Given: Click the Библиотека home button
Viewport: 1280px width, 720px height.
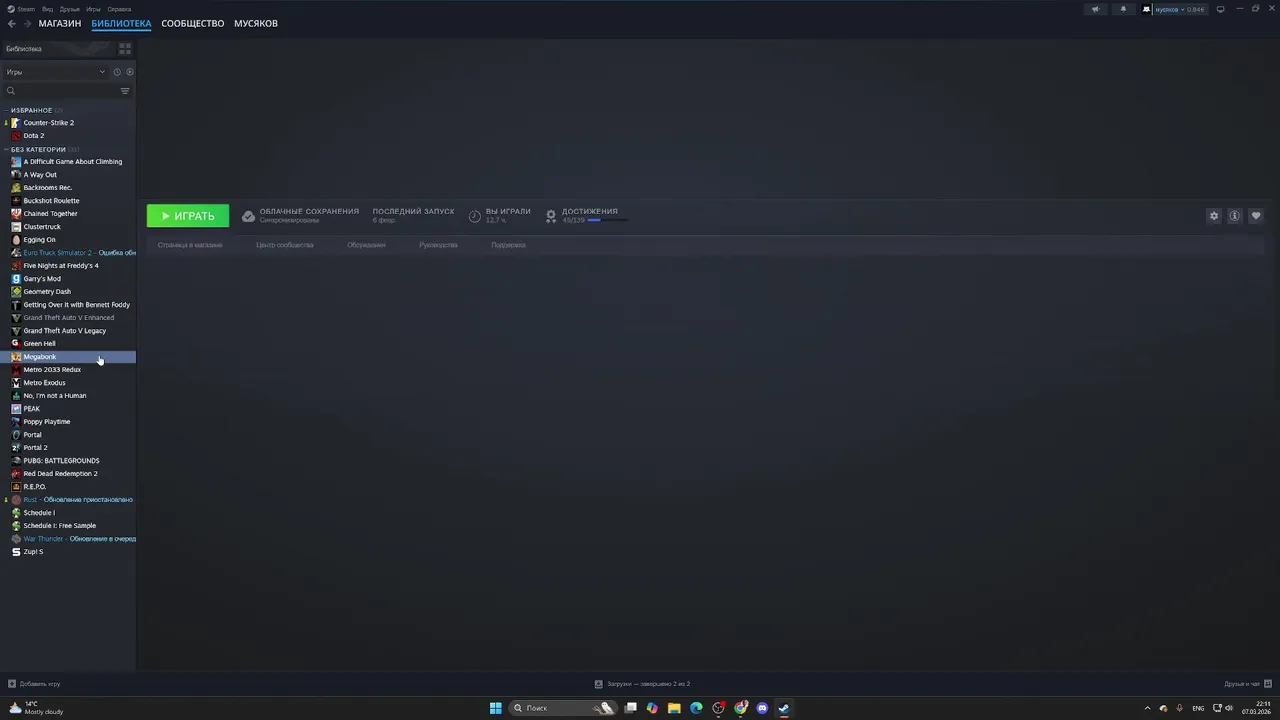Looking at the screenshot, I should click(58, 48).
